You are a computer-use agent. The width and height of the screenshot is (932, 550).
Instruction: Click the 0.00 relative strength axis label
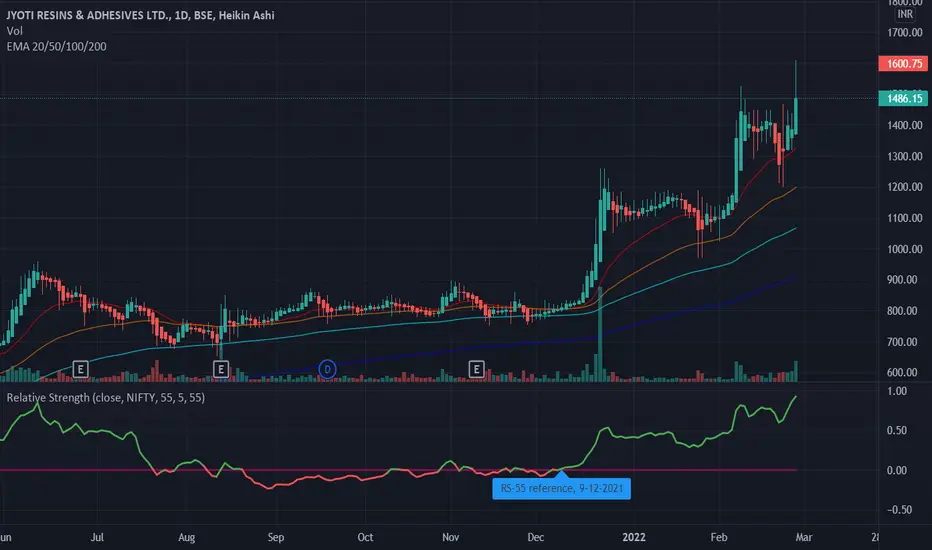tap(897, 470)
